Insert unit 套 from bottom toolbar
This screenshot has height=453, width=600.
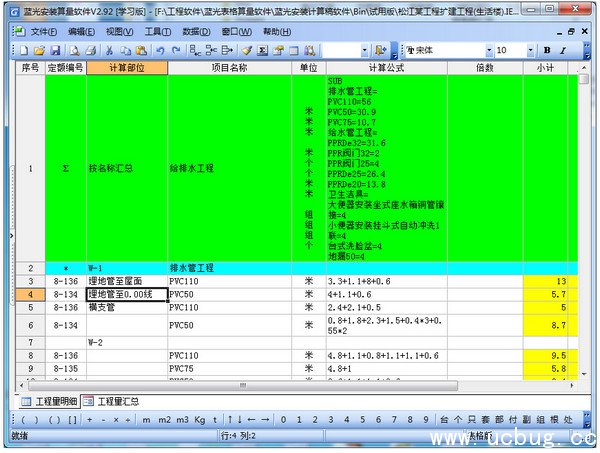click(x=486, y=420)
